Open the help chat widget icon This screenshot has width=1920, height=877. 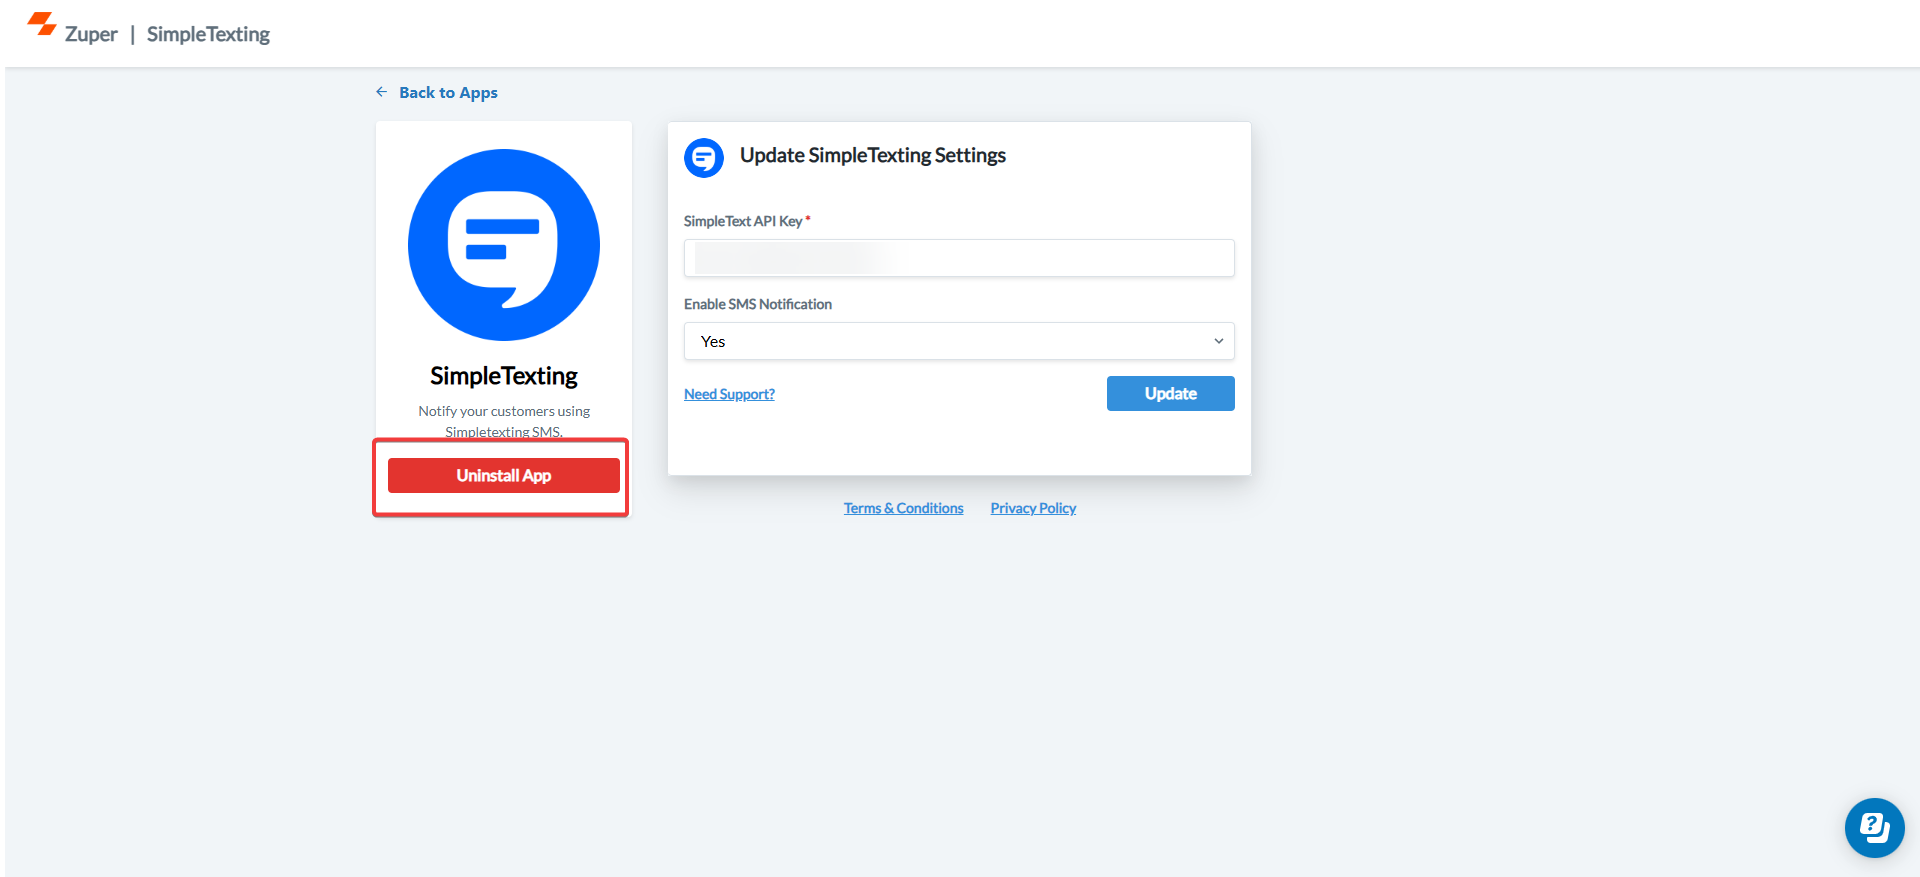[1874, 828]
